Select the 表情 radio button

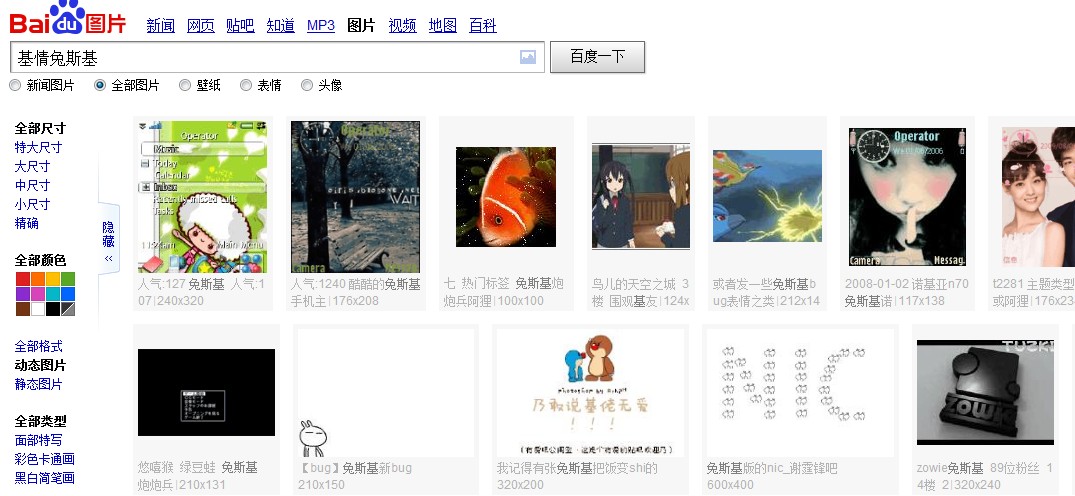tap(245, 85)
